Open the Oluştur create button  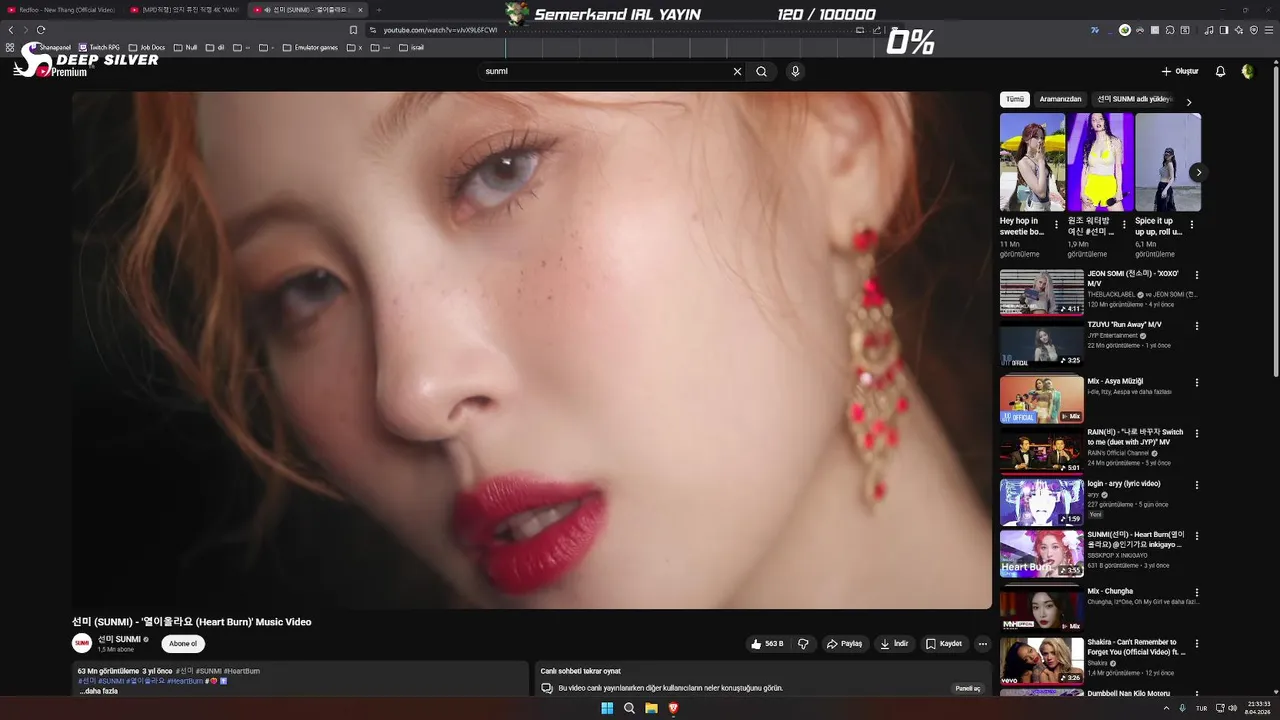1180,71
